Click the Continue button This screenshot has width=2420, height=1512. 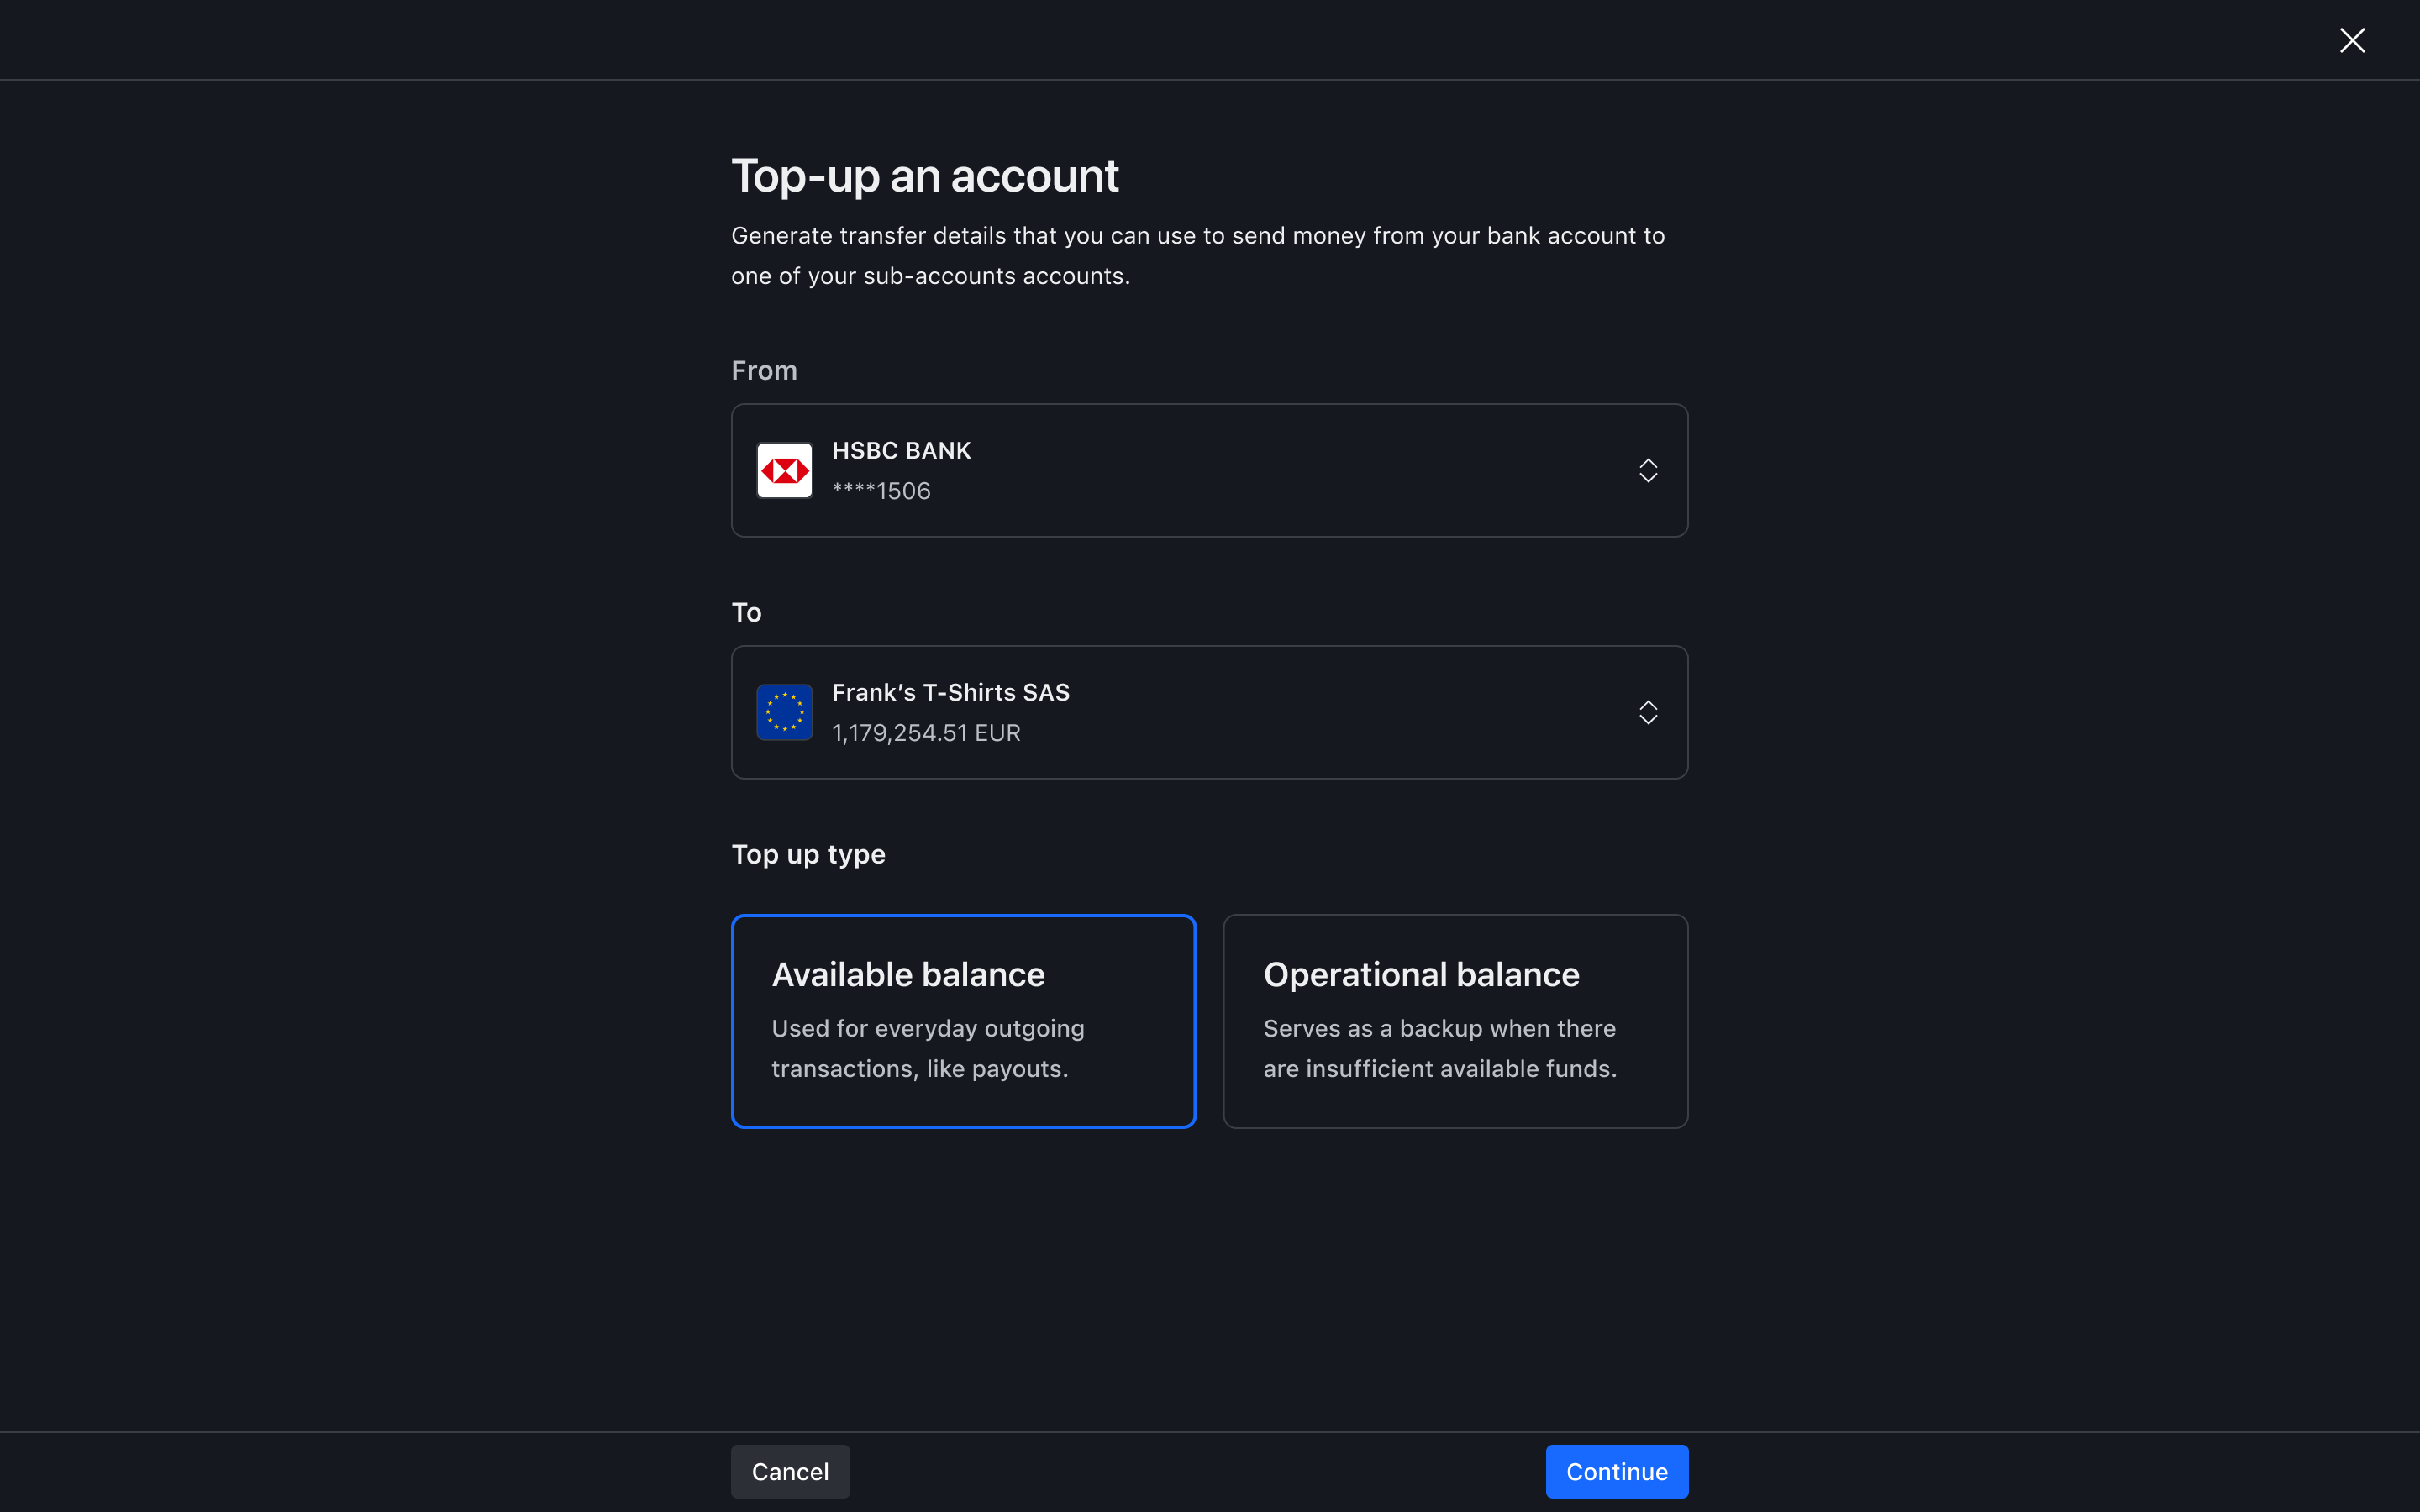pyautogui.click(x=1616, y=1471)
